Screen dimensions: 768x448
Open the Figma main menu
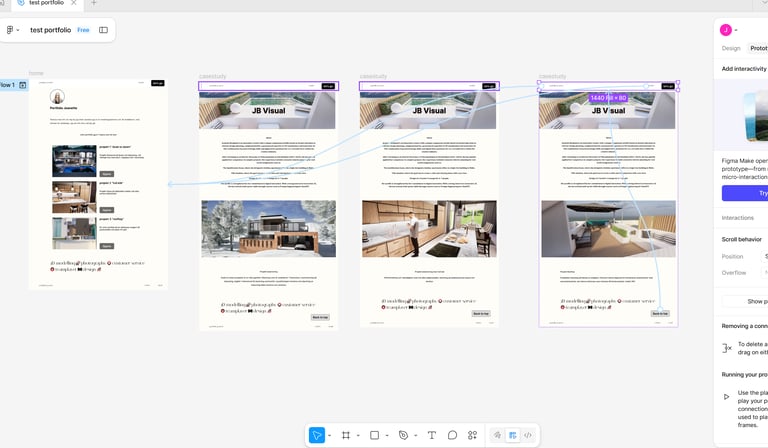coord(12,30)
